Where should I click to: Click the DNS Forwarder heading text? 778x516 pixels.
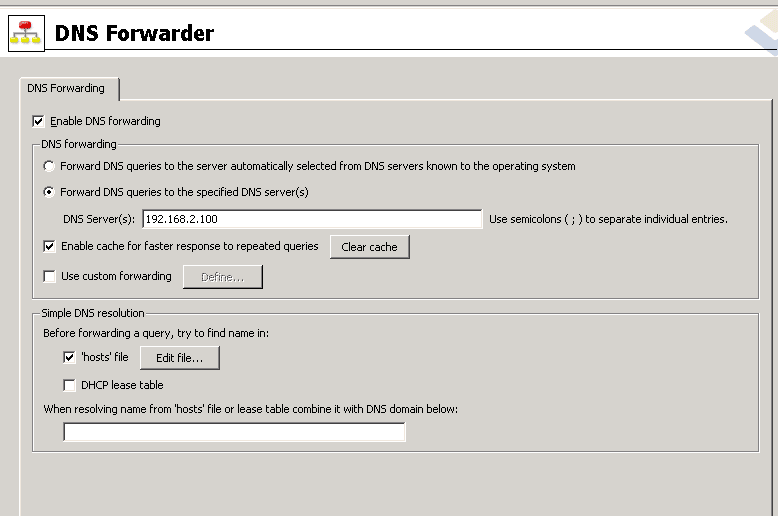click(134, 33)
